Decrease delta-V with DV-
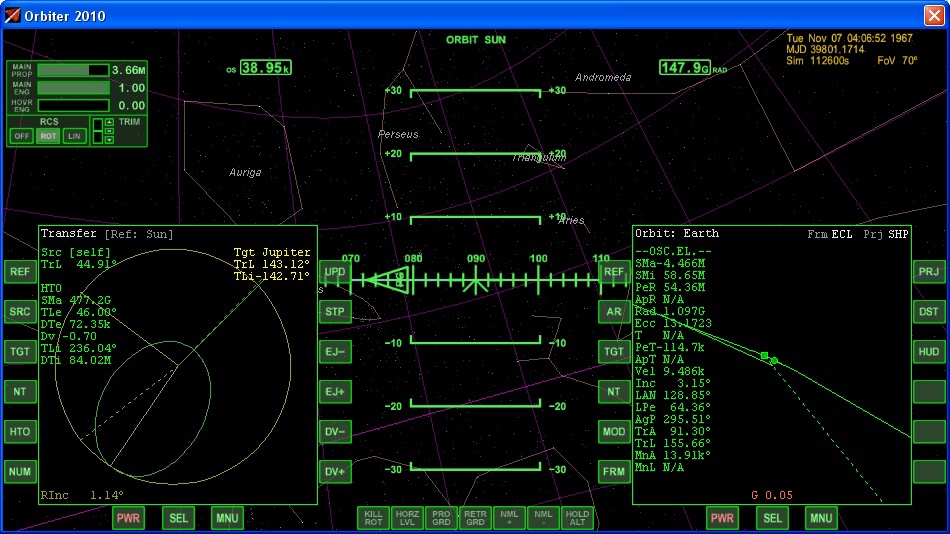Viewport: 950px width, 534px height. point(335,432)
